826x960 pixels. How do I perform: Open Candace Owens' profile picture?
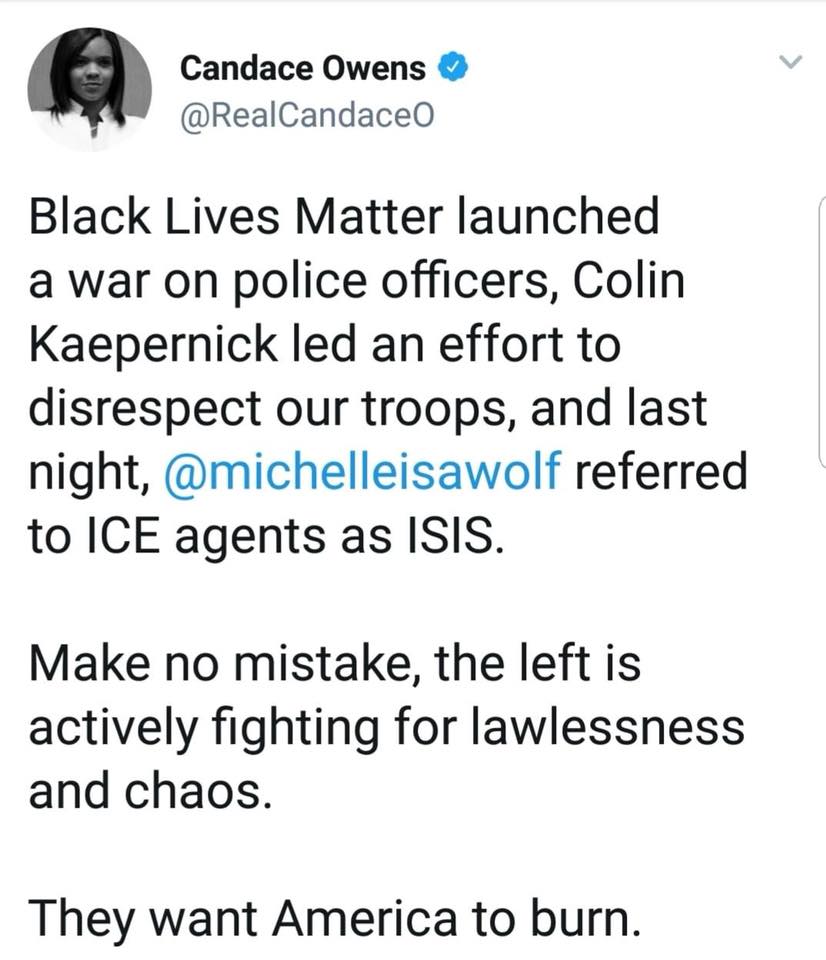pyautogui.click(x=89, y=91)
